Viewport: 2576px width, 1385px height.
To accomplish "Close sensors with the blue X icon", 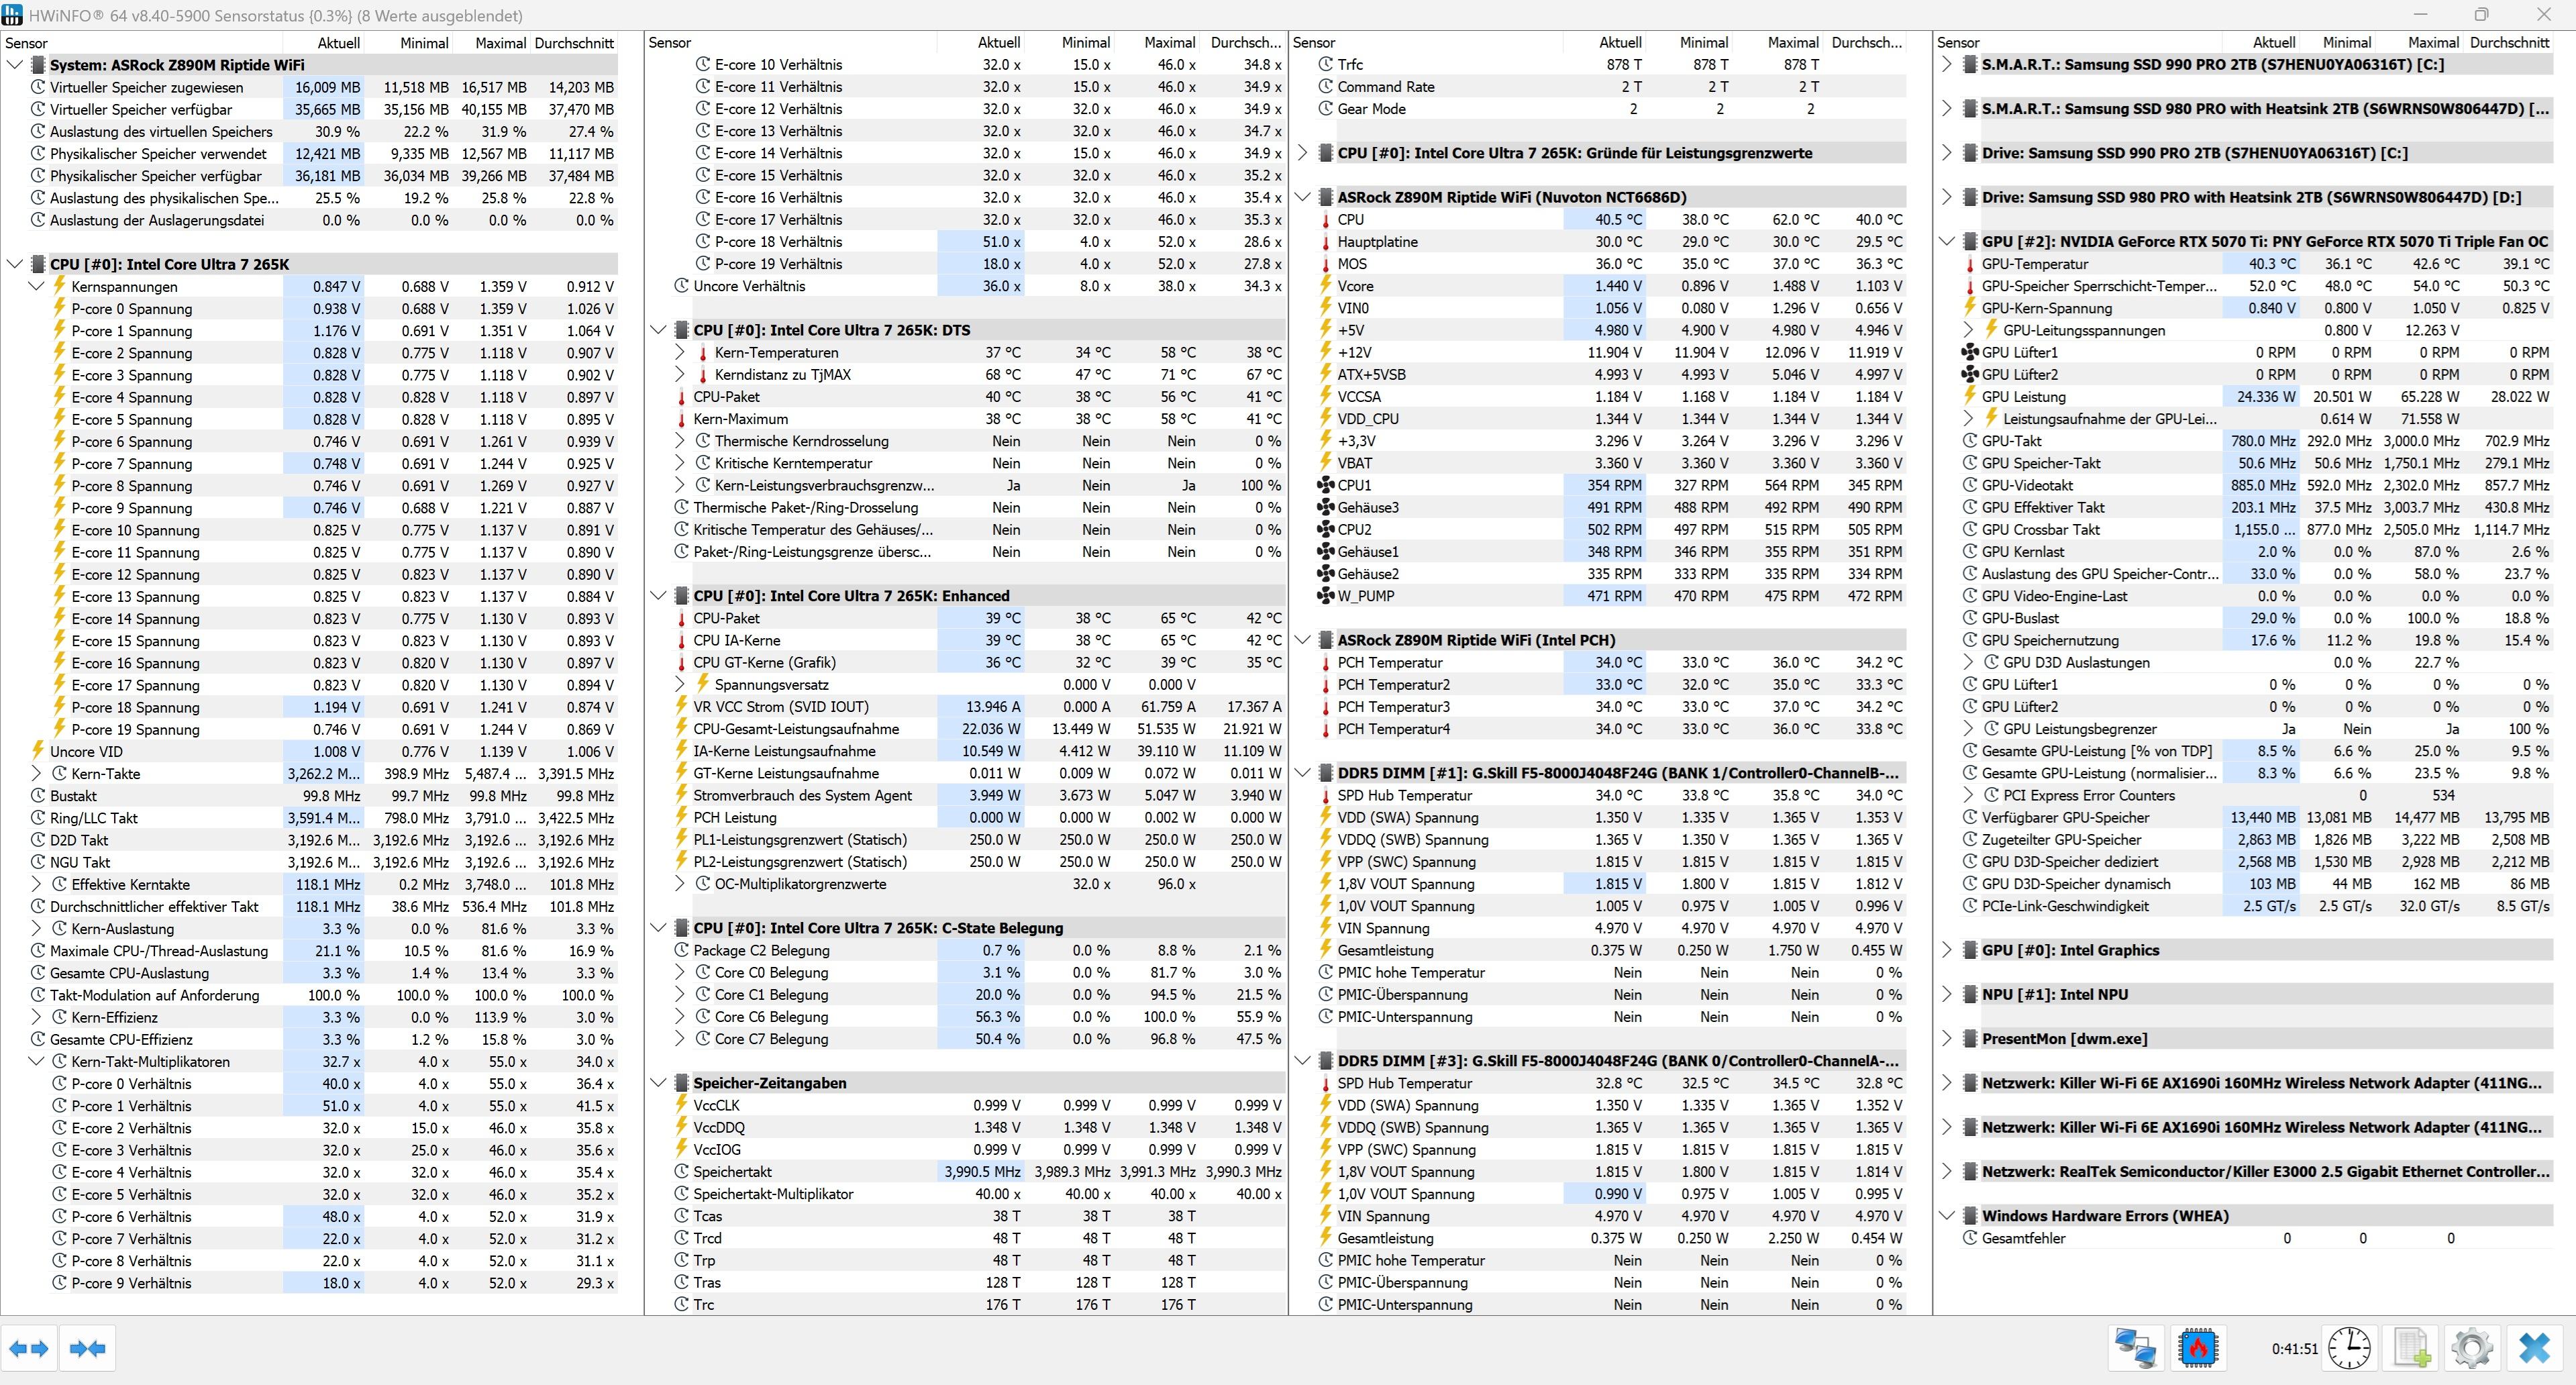I will point(2535,1348).
